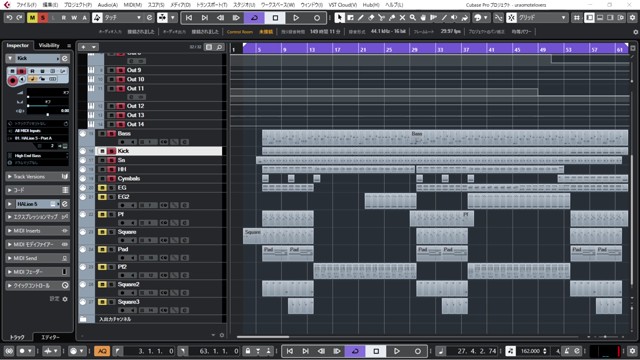640x360 pixels.
Task: Select the Range Selection tool
Action: (x=350, y=18)
